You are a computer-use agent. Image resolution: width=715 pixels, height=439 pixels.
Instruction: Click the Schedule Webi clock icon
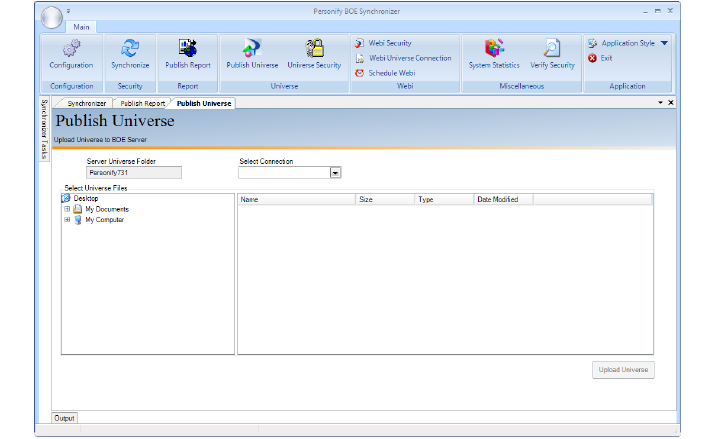click(x=360, y=73)
